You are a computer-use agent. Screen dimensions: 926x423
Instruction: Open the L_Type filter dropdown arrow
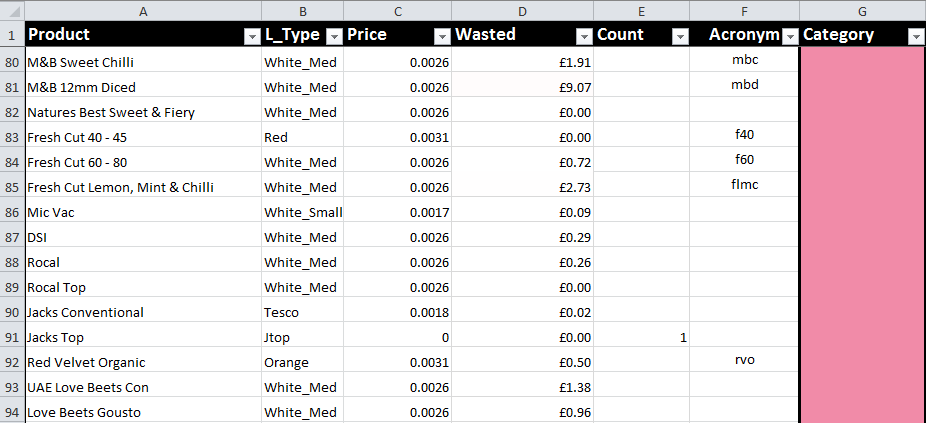[x=333, y=36]
